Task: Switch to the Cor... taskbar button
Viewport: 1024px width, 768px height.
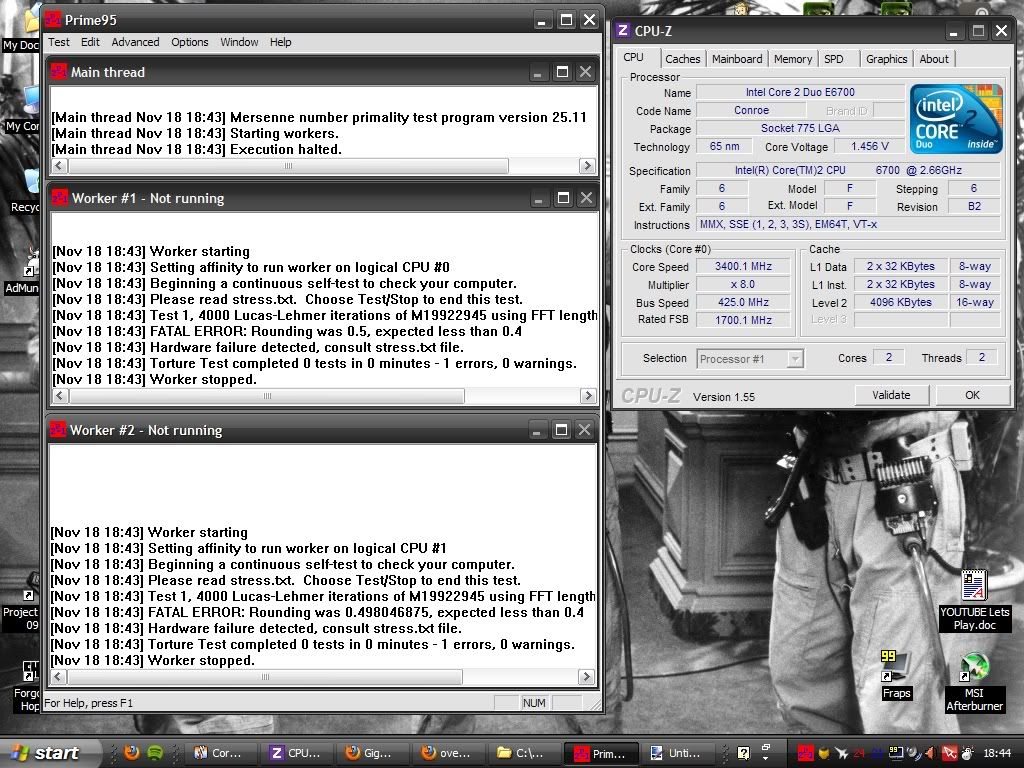Action: tap(220, 753)
